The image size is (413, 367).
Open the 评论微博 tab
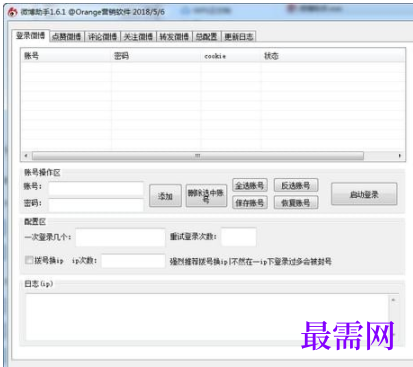pyautogui.click(x=102, y=37)
